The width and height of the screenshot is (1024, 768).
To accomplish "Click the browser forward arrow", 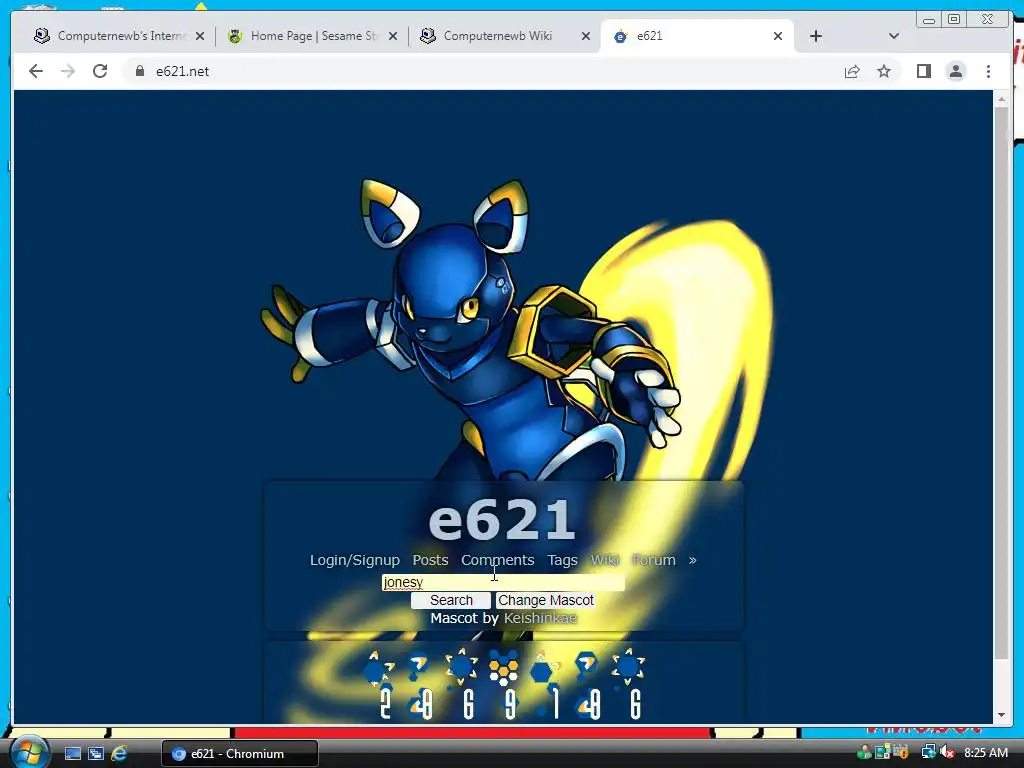I will click(68, 71).
